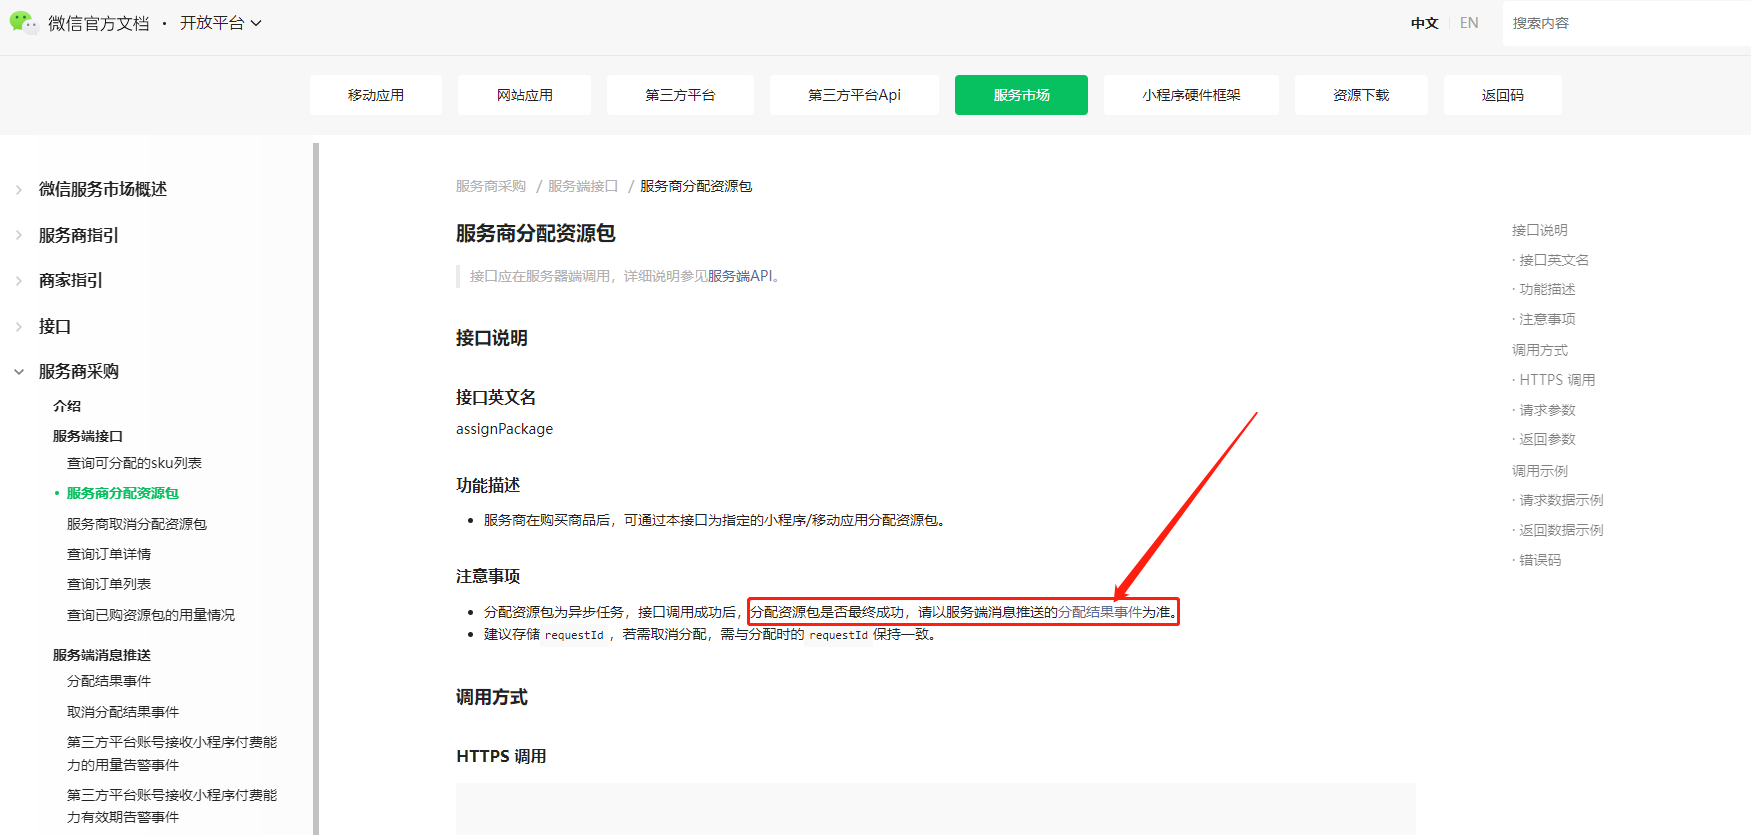Image resolution: width=1751 pixels, height=835 pixels.
Task: Select 服务端接口 sidebar group
Action: 88,436
